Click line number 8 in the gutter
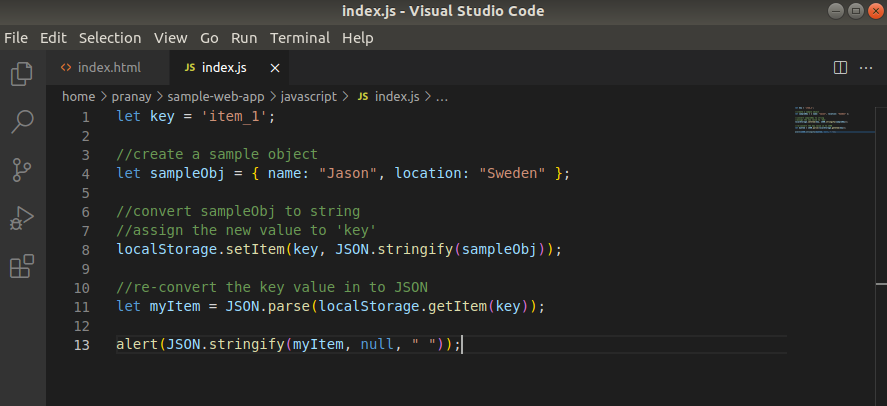The image size is (887, 406). pyautogui.click(x=85, y=250)
